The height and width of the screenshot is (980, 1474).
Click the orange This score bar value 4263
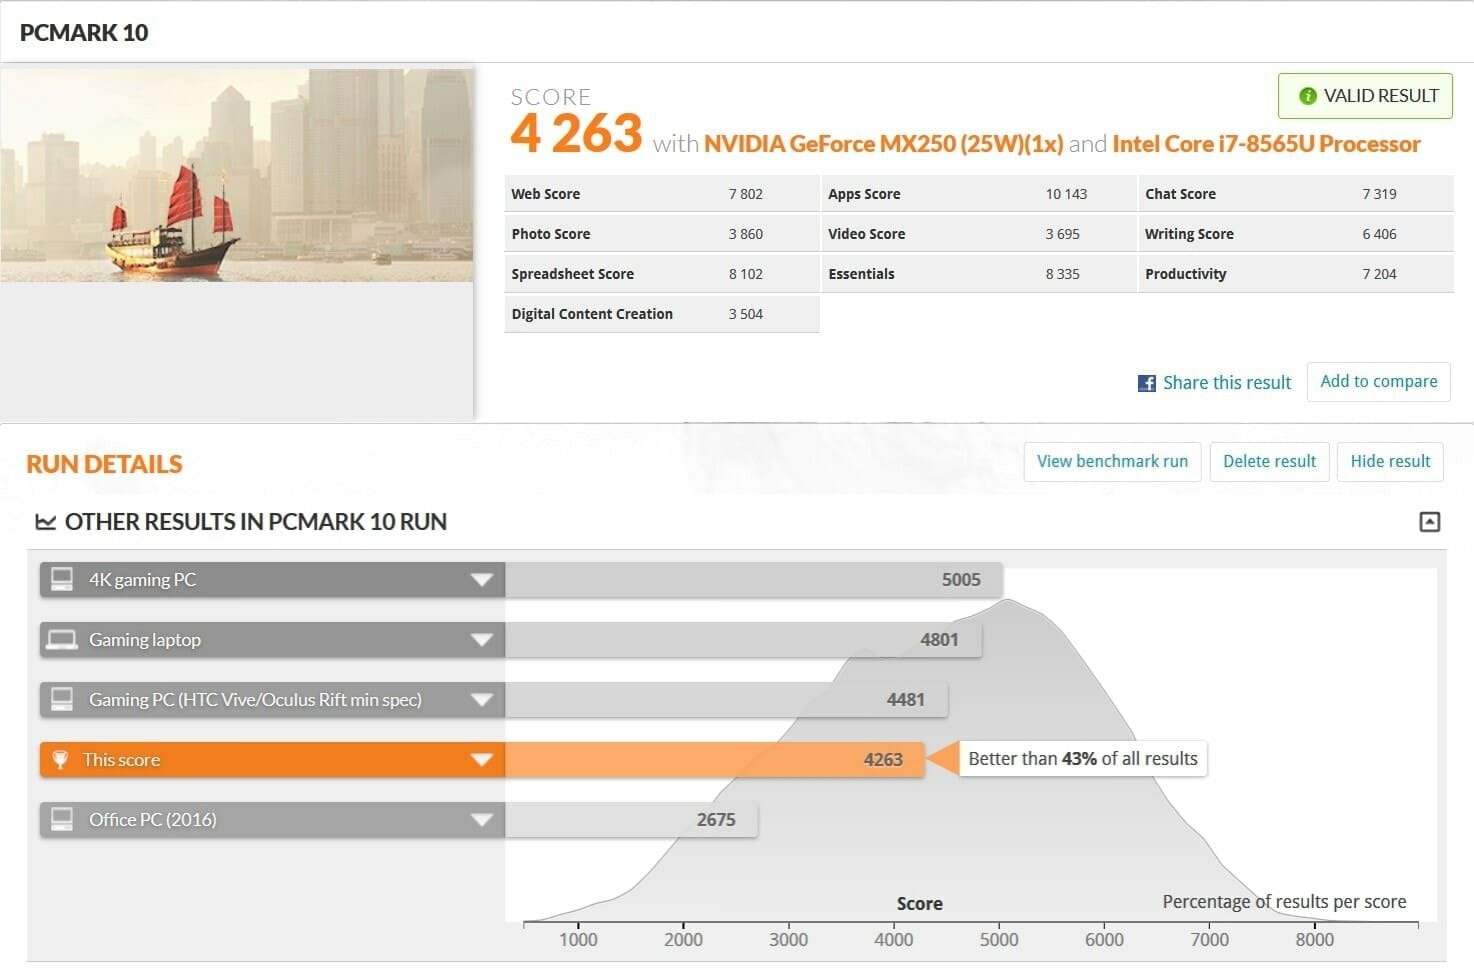coord(883,760)
